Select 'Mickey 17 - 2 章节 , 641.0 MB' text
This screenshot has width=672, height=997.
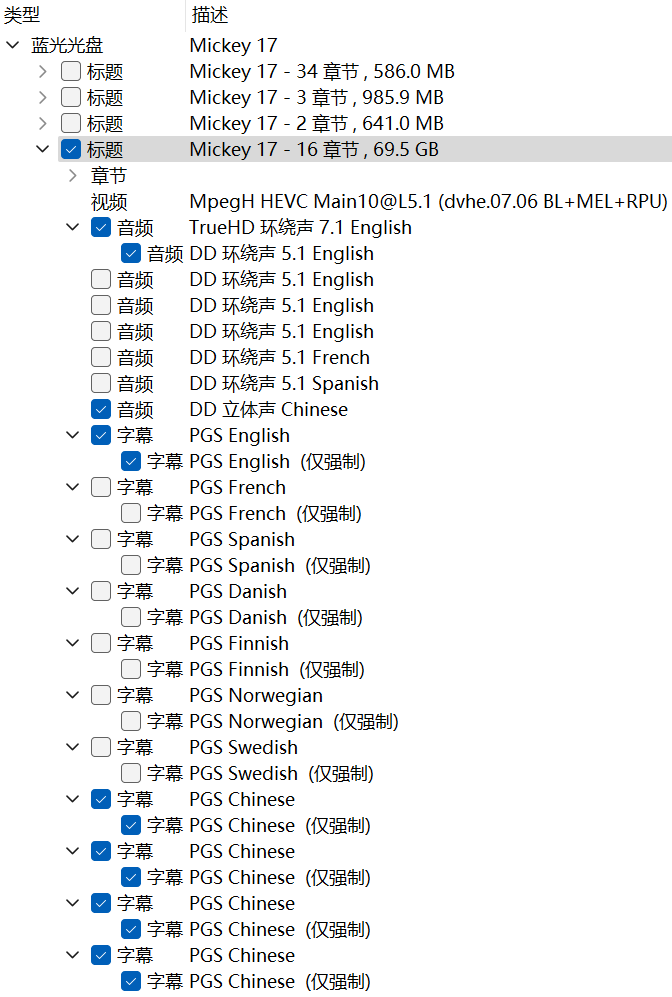pos(317,123)
